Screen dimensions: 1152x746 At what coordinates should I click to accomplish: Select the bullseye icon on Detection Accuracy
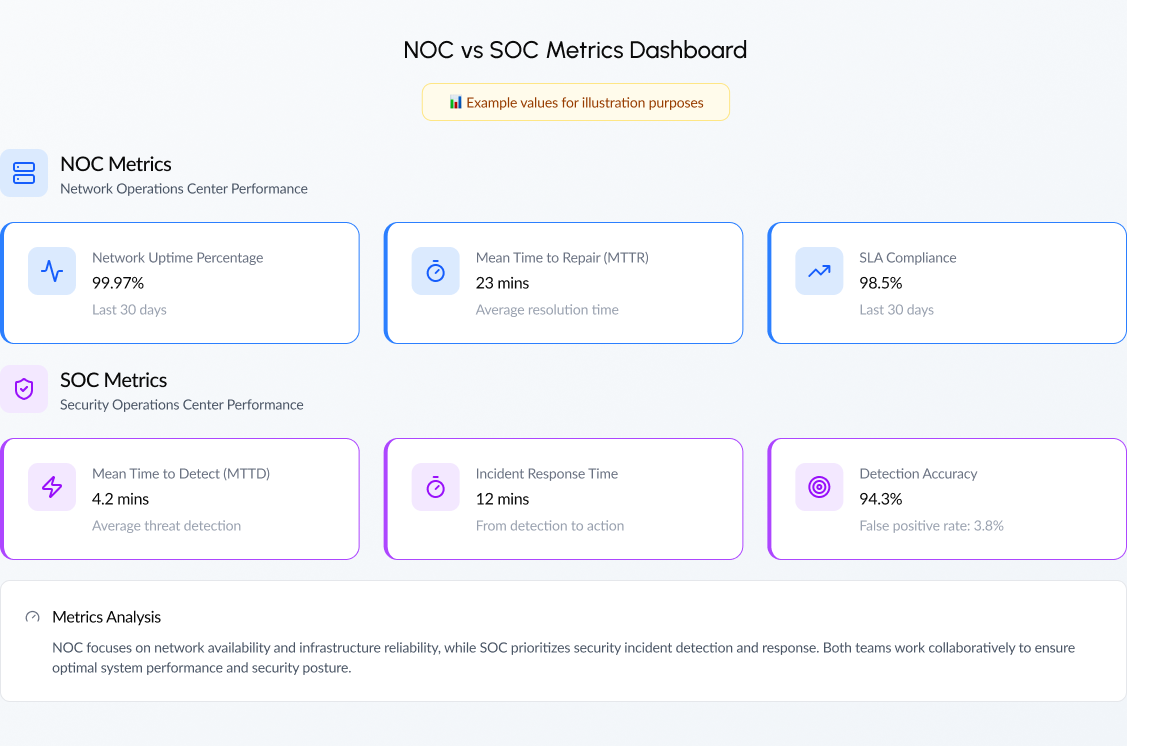click(819, 486)
